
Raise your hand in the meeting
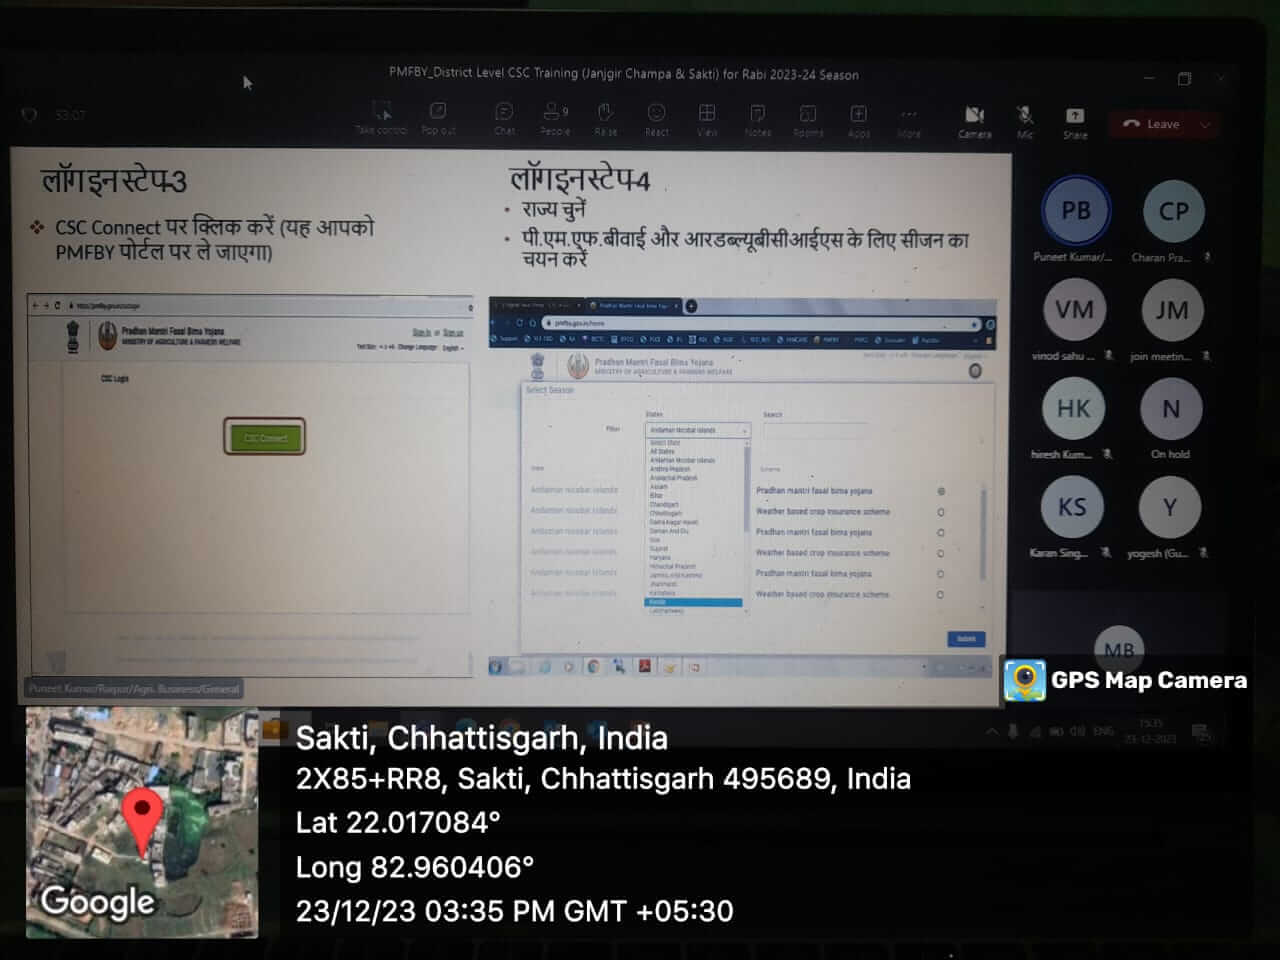click(605, 117)
